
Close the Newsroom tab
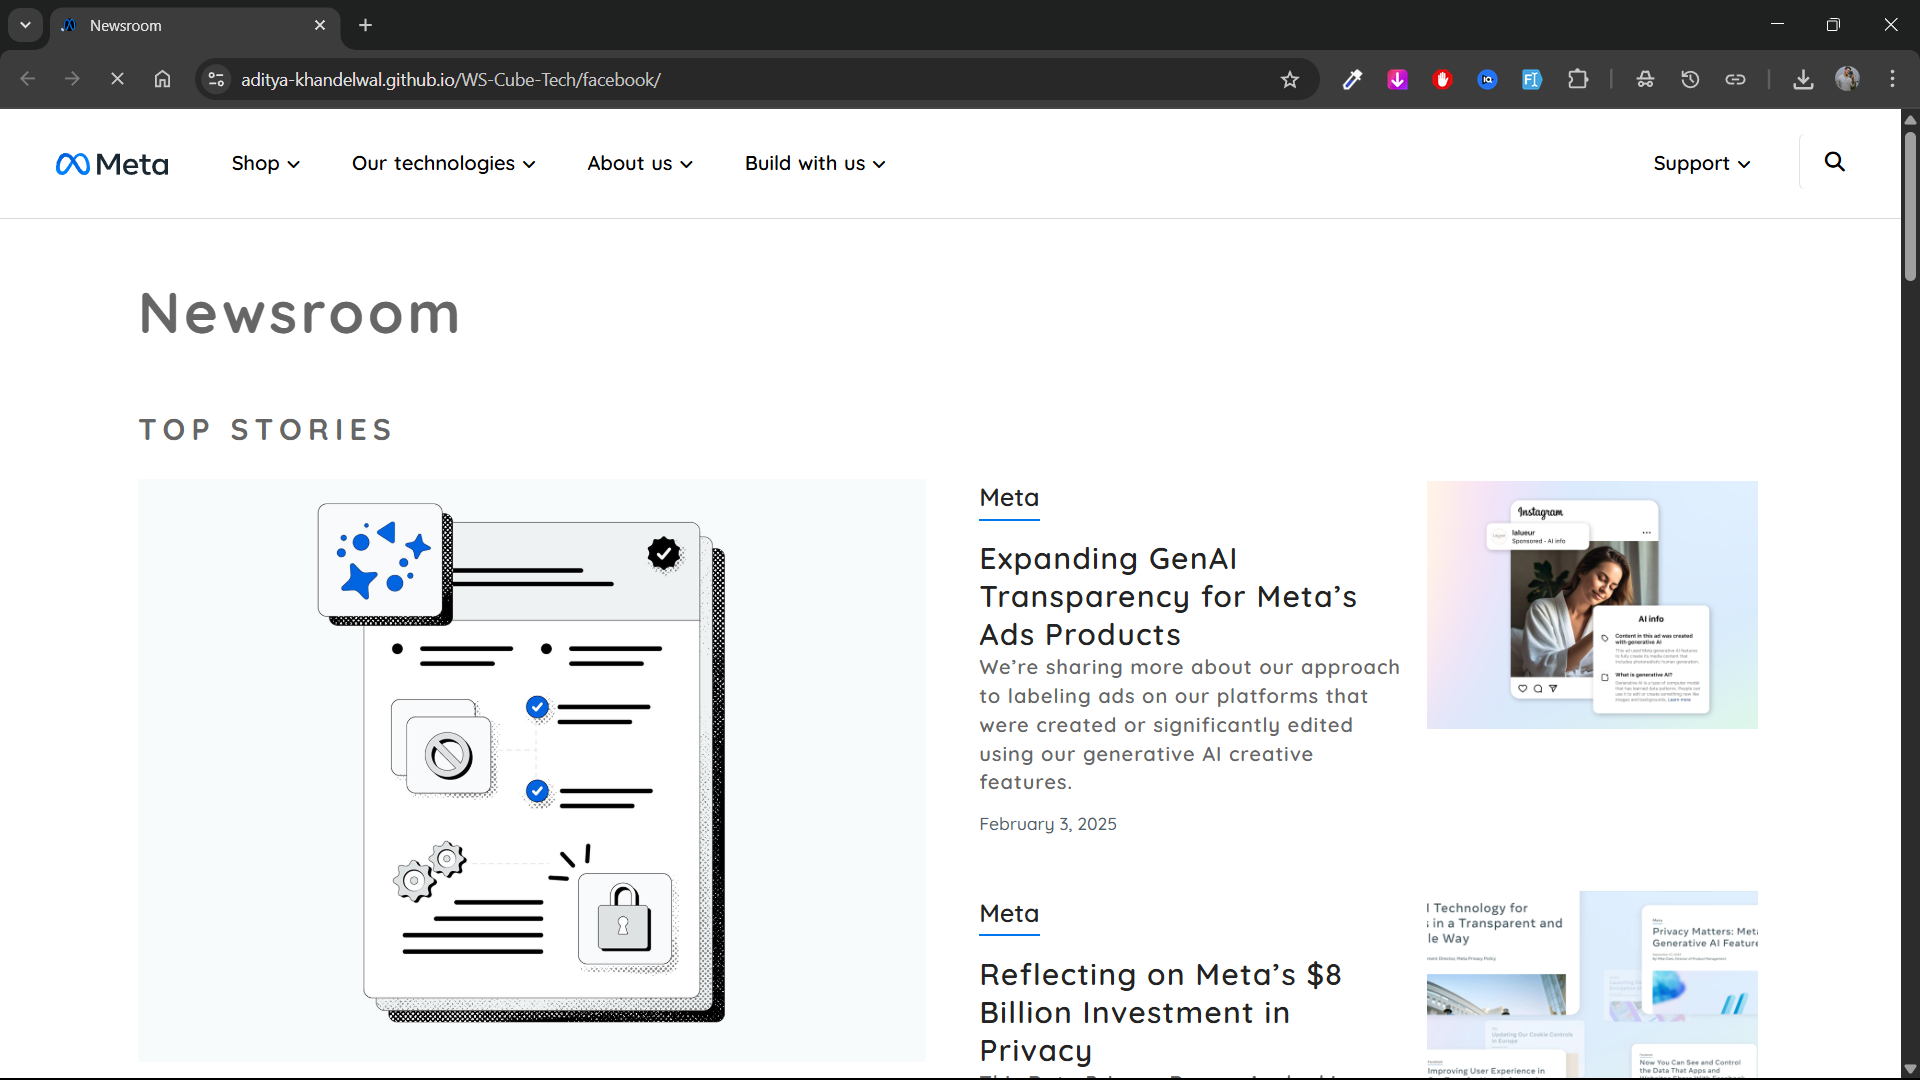[320, 26]
